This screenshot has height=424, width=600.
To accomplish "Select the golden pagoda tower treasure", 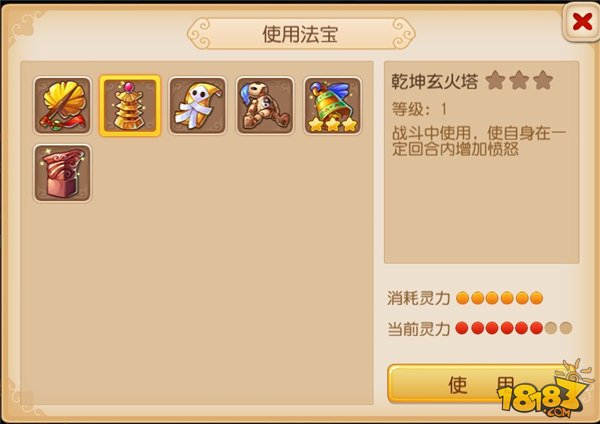I will coord(130,106).
